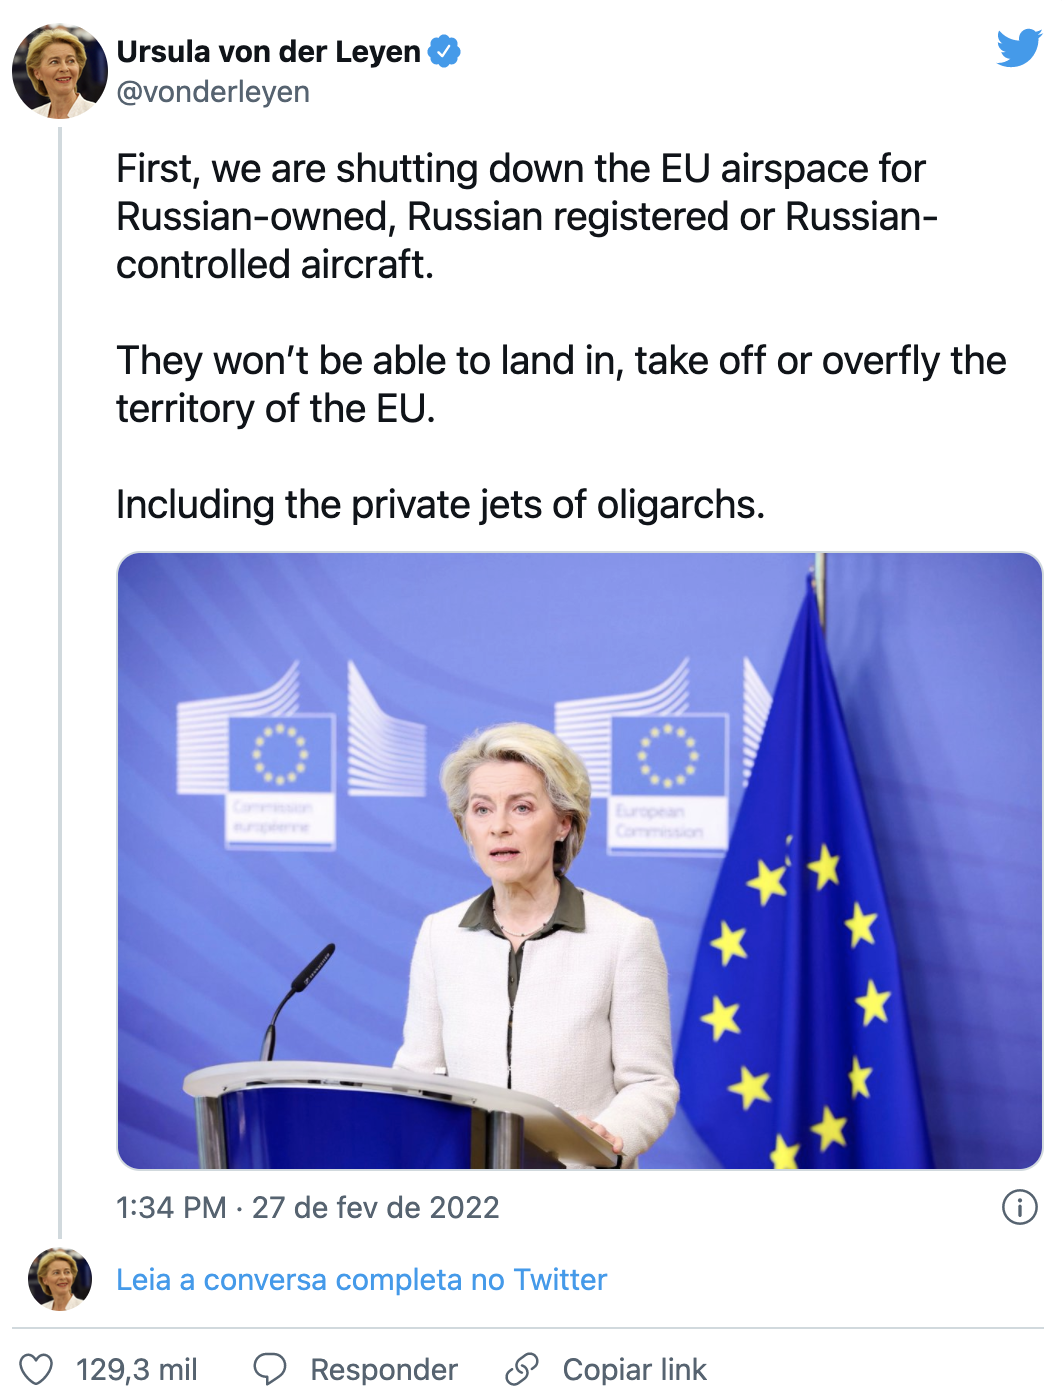Click the 129,3 mil likes count
Viewport: 1062px width, 1398px height.
(137, 1369)
